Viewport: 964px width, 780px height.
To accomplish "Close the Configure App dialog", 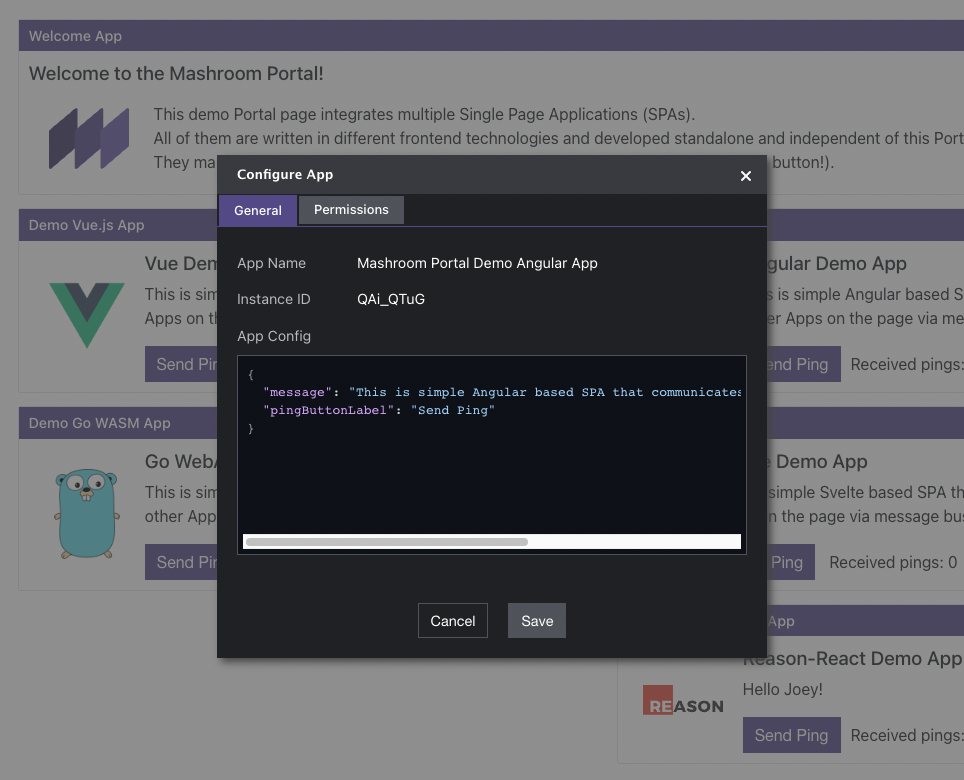I will [746, 176].
